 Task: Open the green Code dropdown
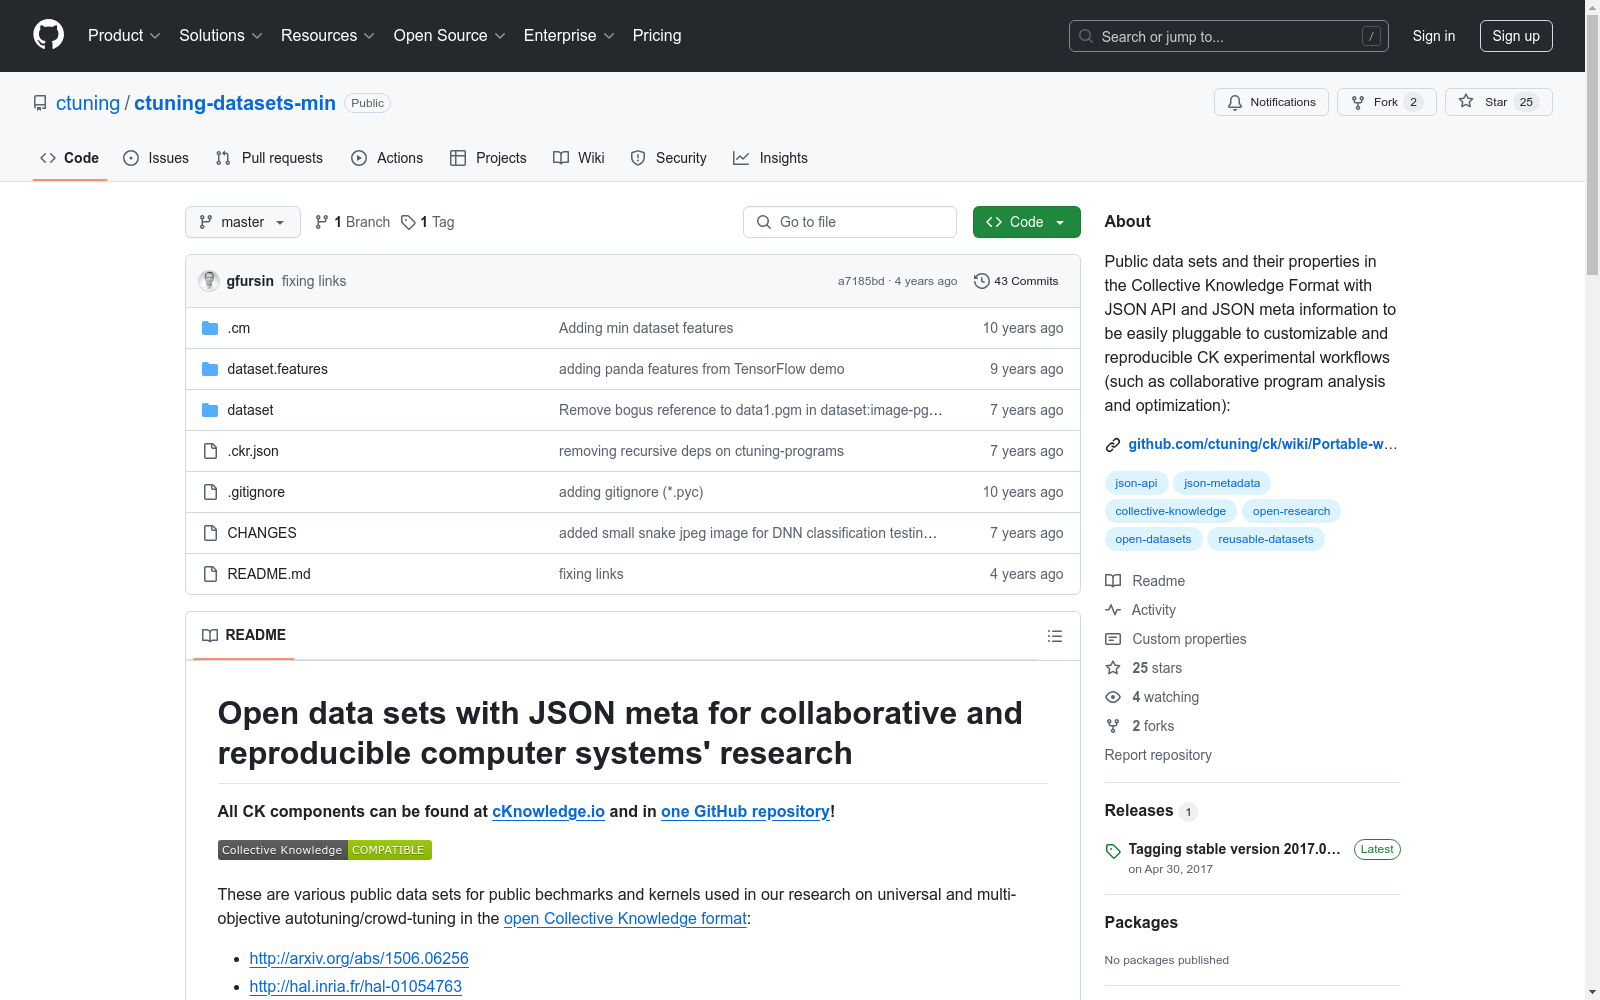(x=1027, y=222)
